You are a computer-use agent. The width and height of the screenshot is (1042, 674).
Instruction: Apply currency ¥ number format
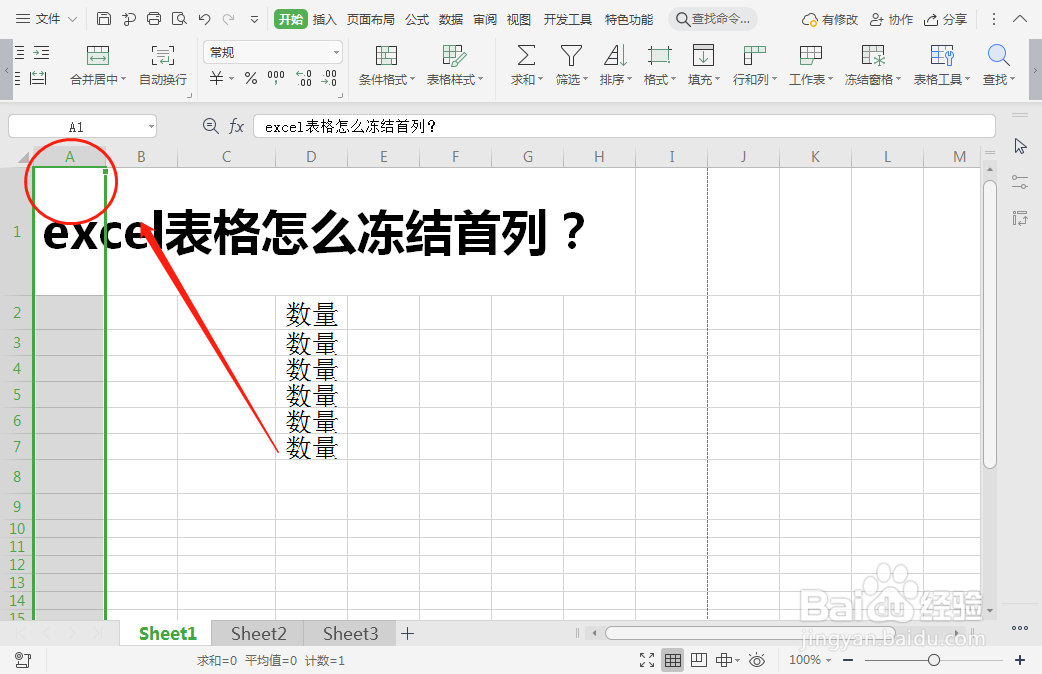click(217, 78)
